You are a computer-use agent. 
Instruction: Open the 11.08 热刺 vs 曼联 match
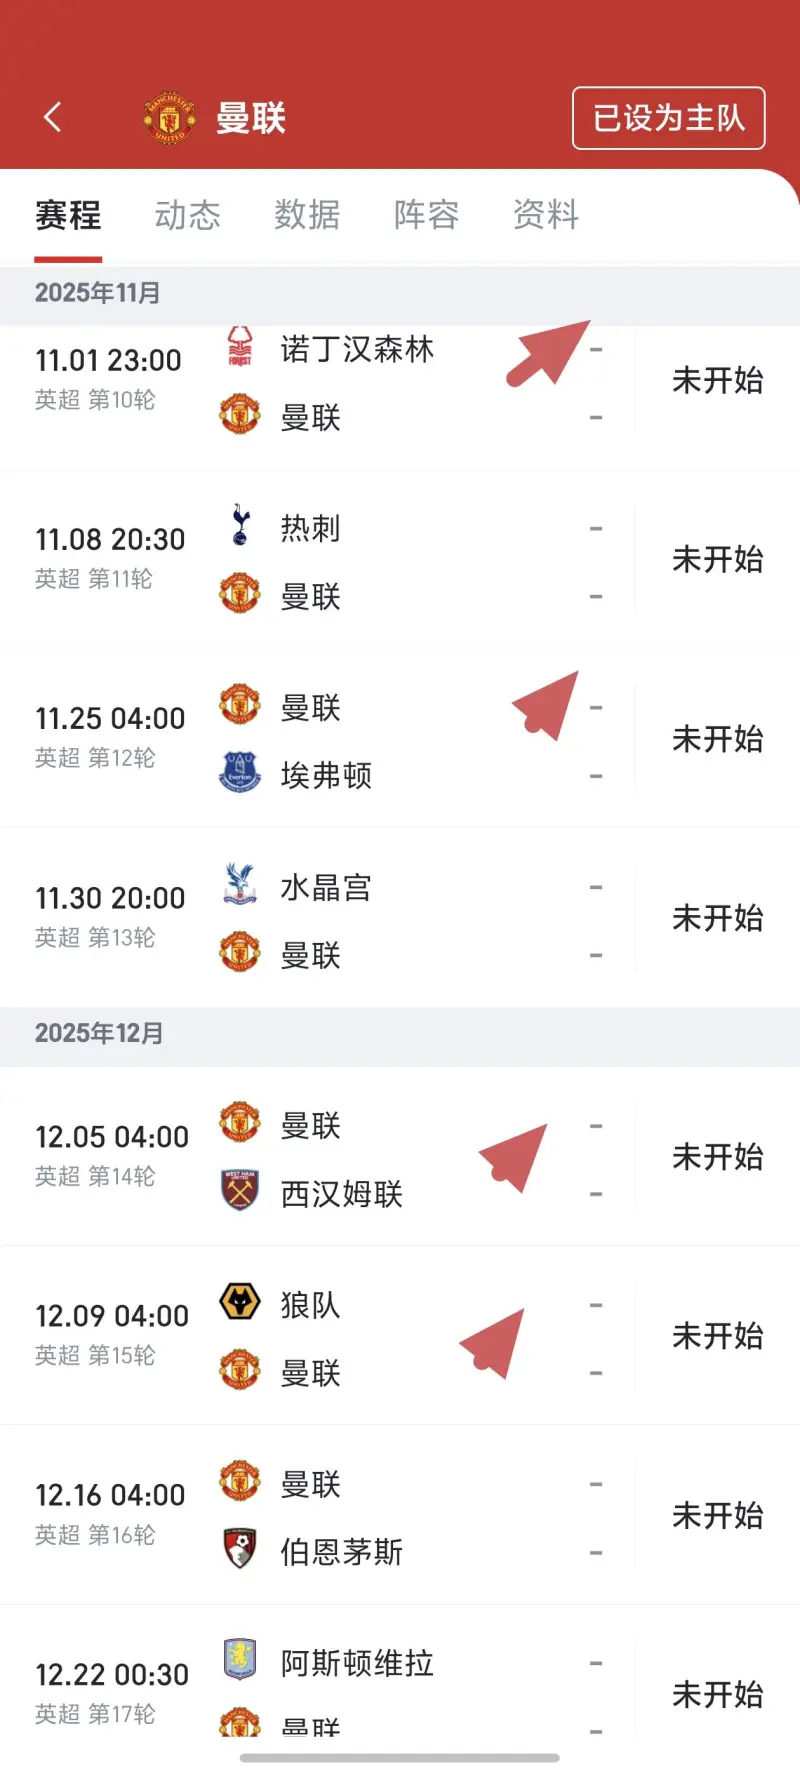tap(400, 560)
